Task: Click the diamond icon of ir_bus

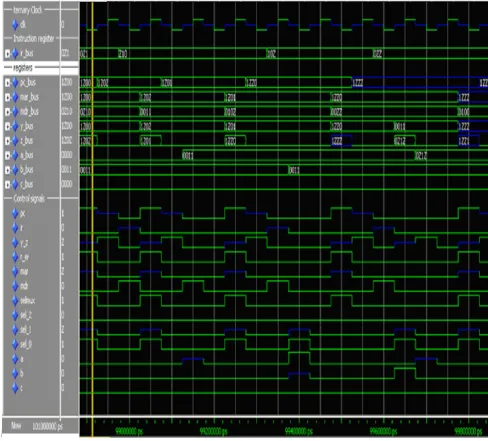Action: click(15, 53)
